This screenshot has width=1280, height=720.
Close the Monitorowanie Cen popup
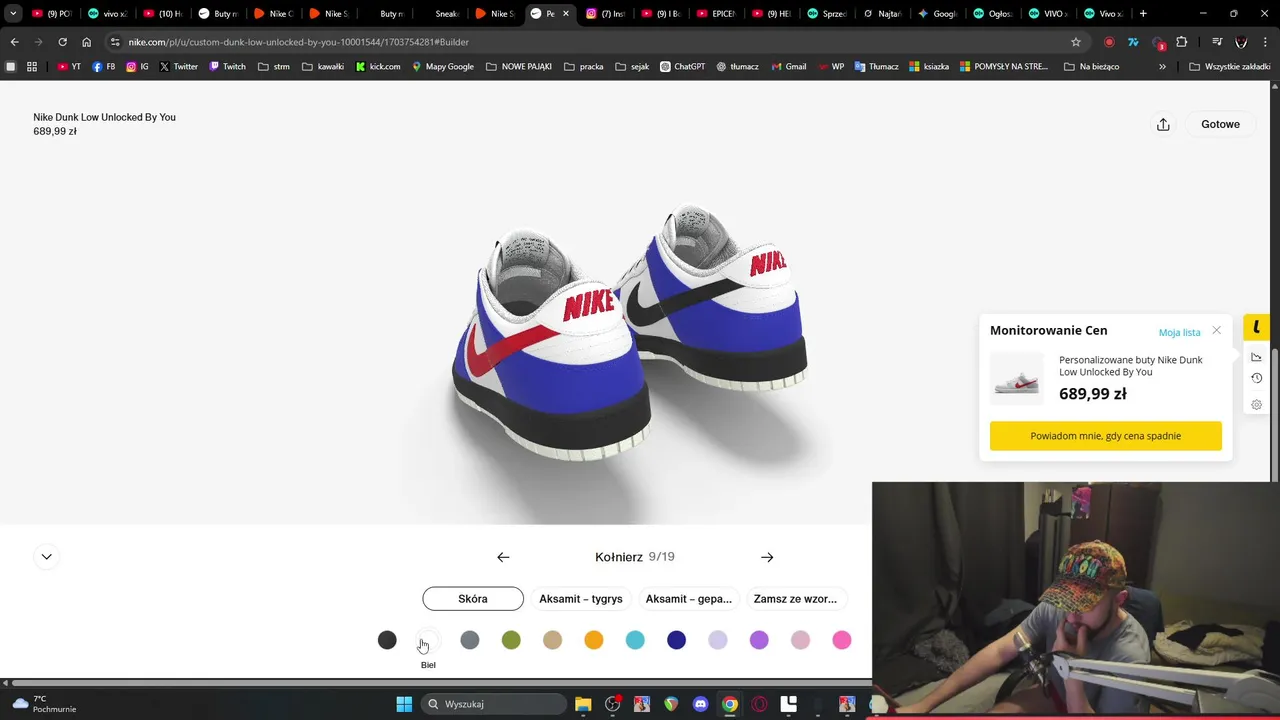[x=1216, y=330]
